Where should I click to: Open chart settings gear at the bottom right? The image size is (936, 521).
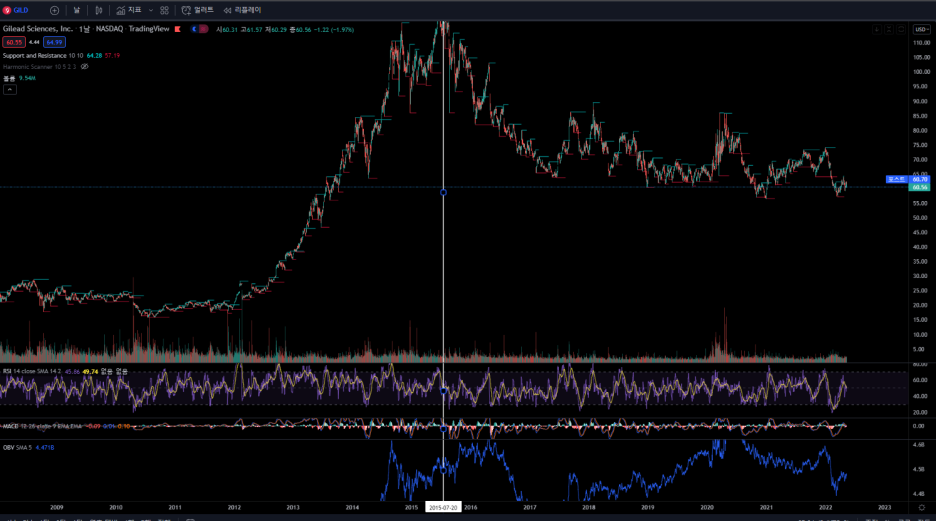(922, 507)
